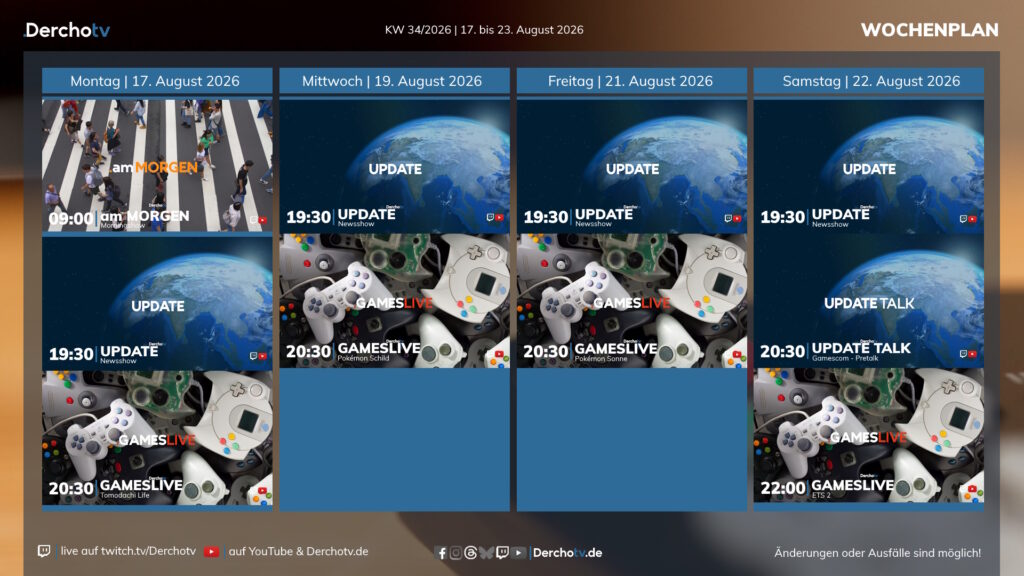Click the 09:00 time on Monday
Viewport: 1024px width, 576px height.
[71, 219]
